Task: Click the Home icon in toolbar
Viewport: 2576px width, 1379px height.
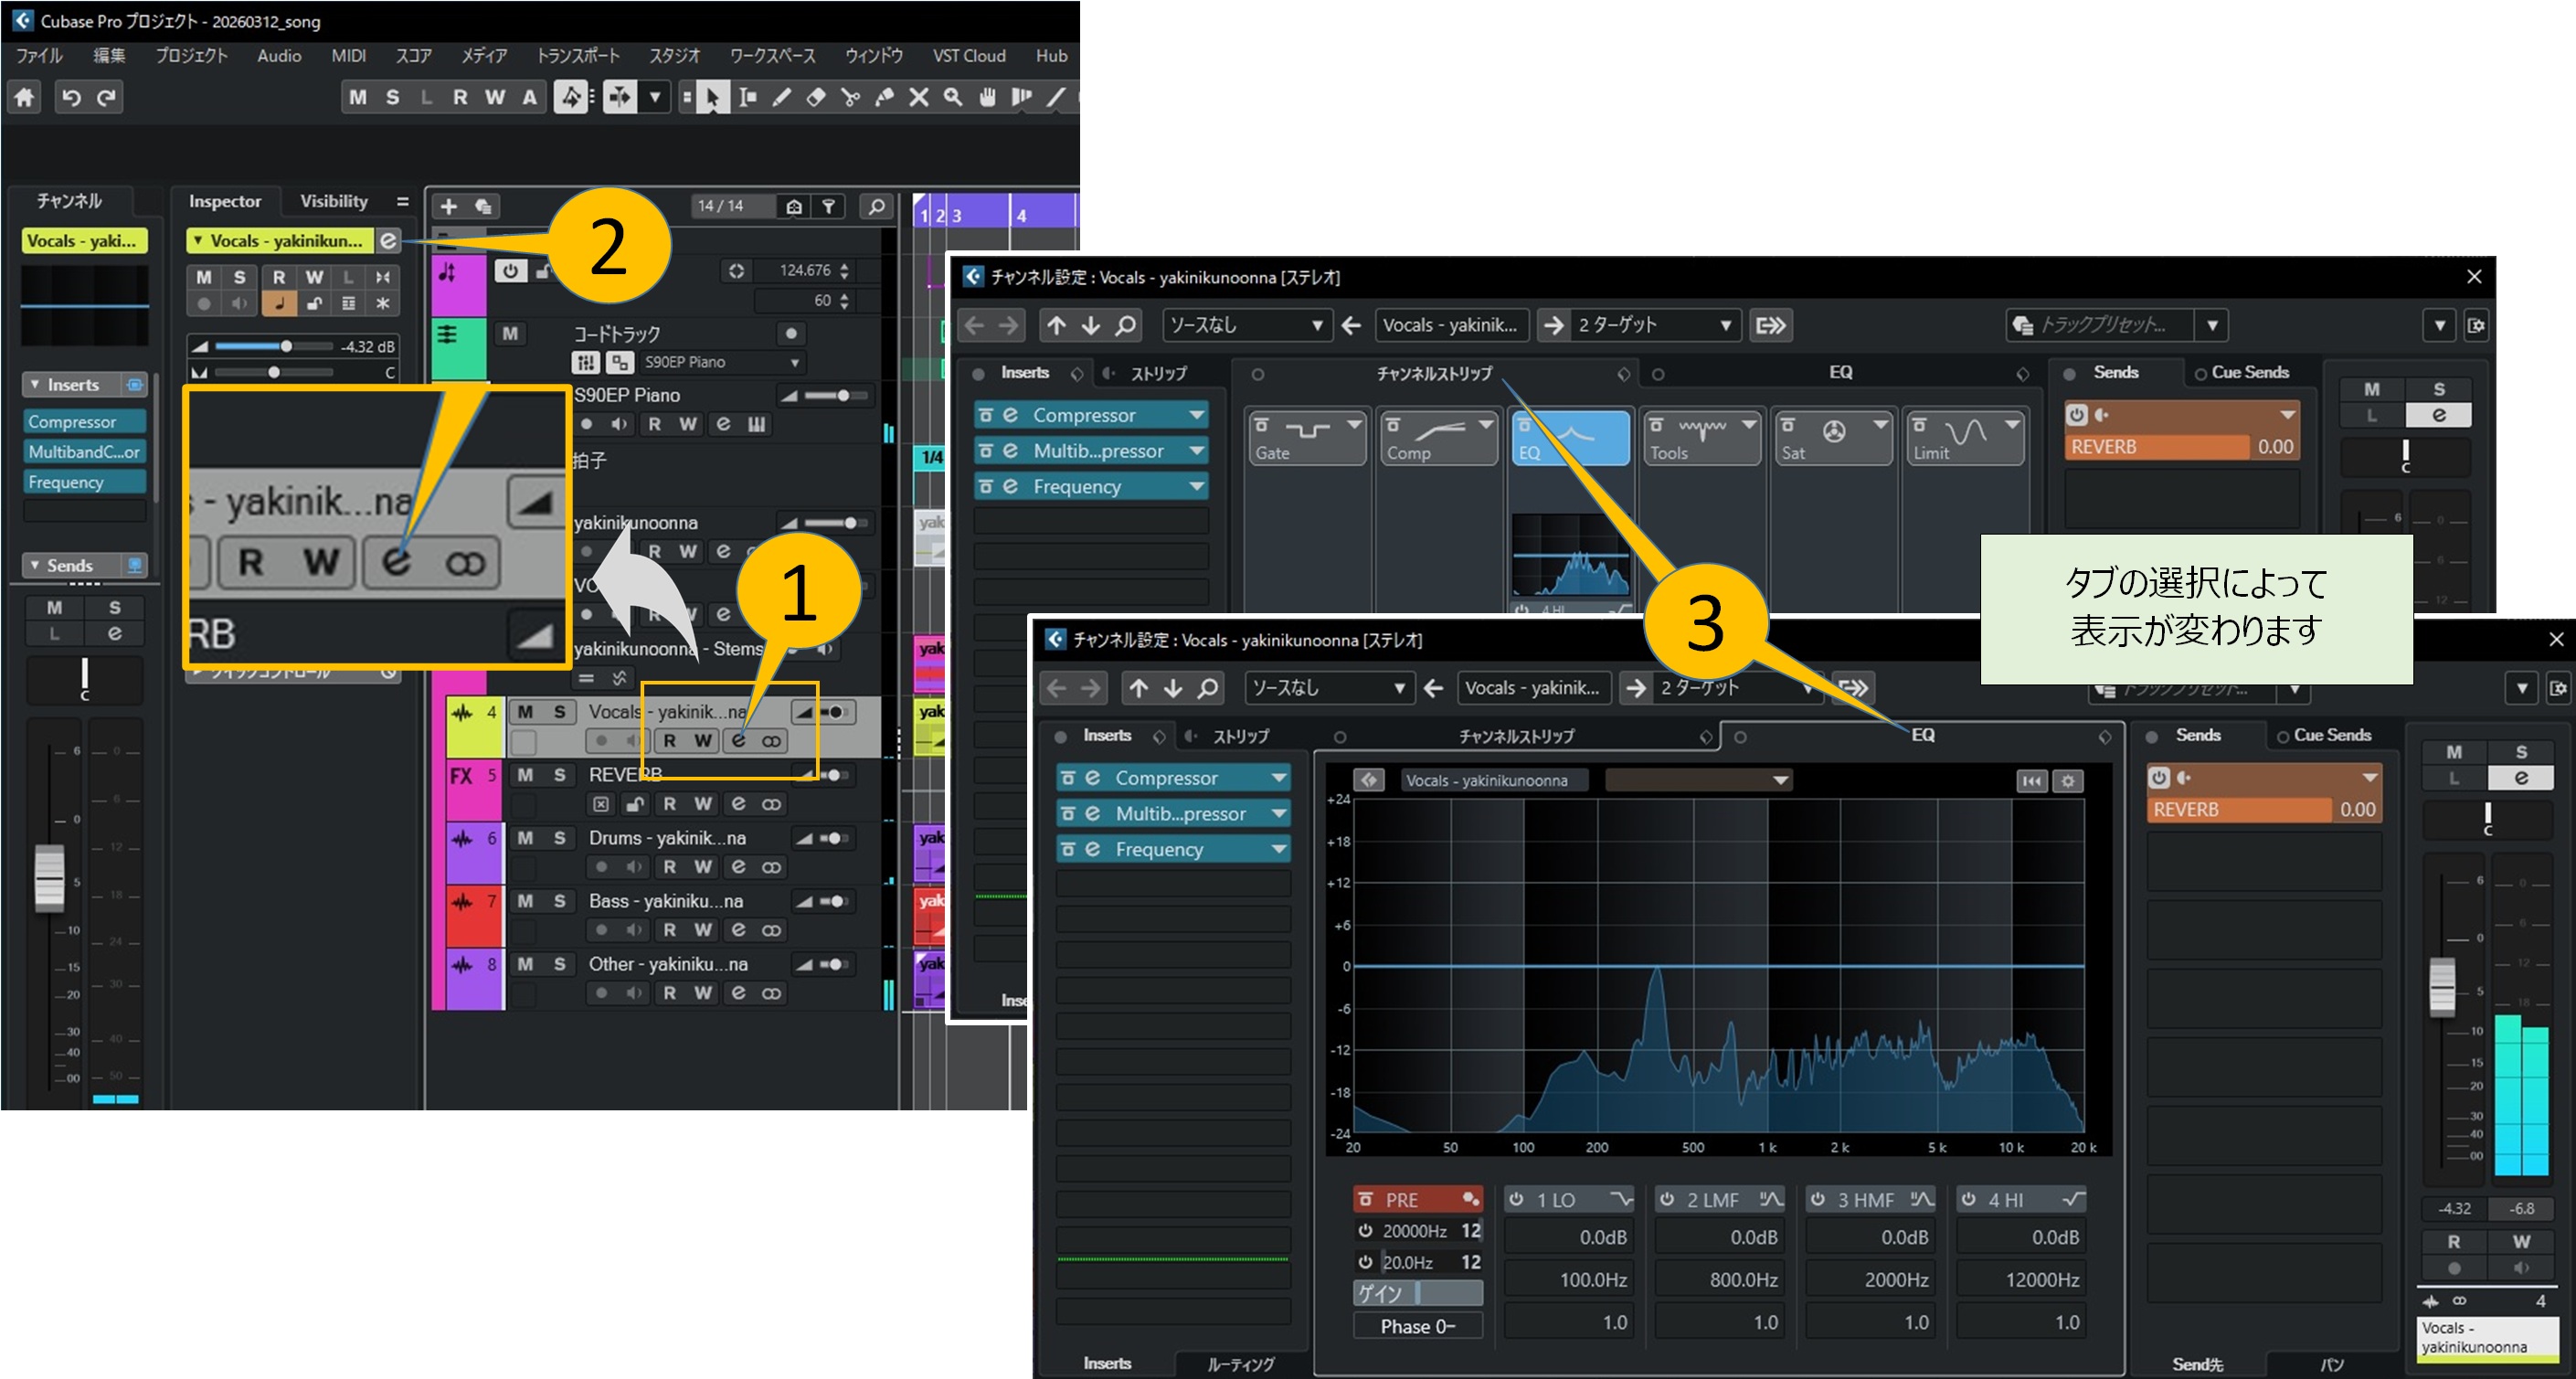Action: coord(24,97)
